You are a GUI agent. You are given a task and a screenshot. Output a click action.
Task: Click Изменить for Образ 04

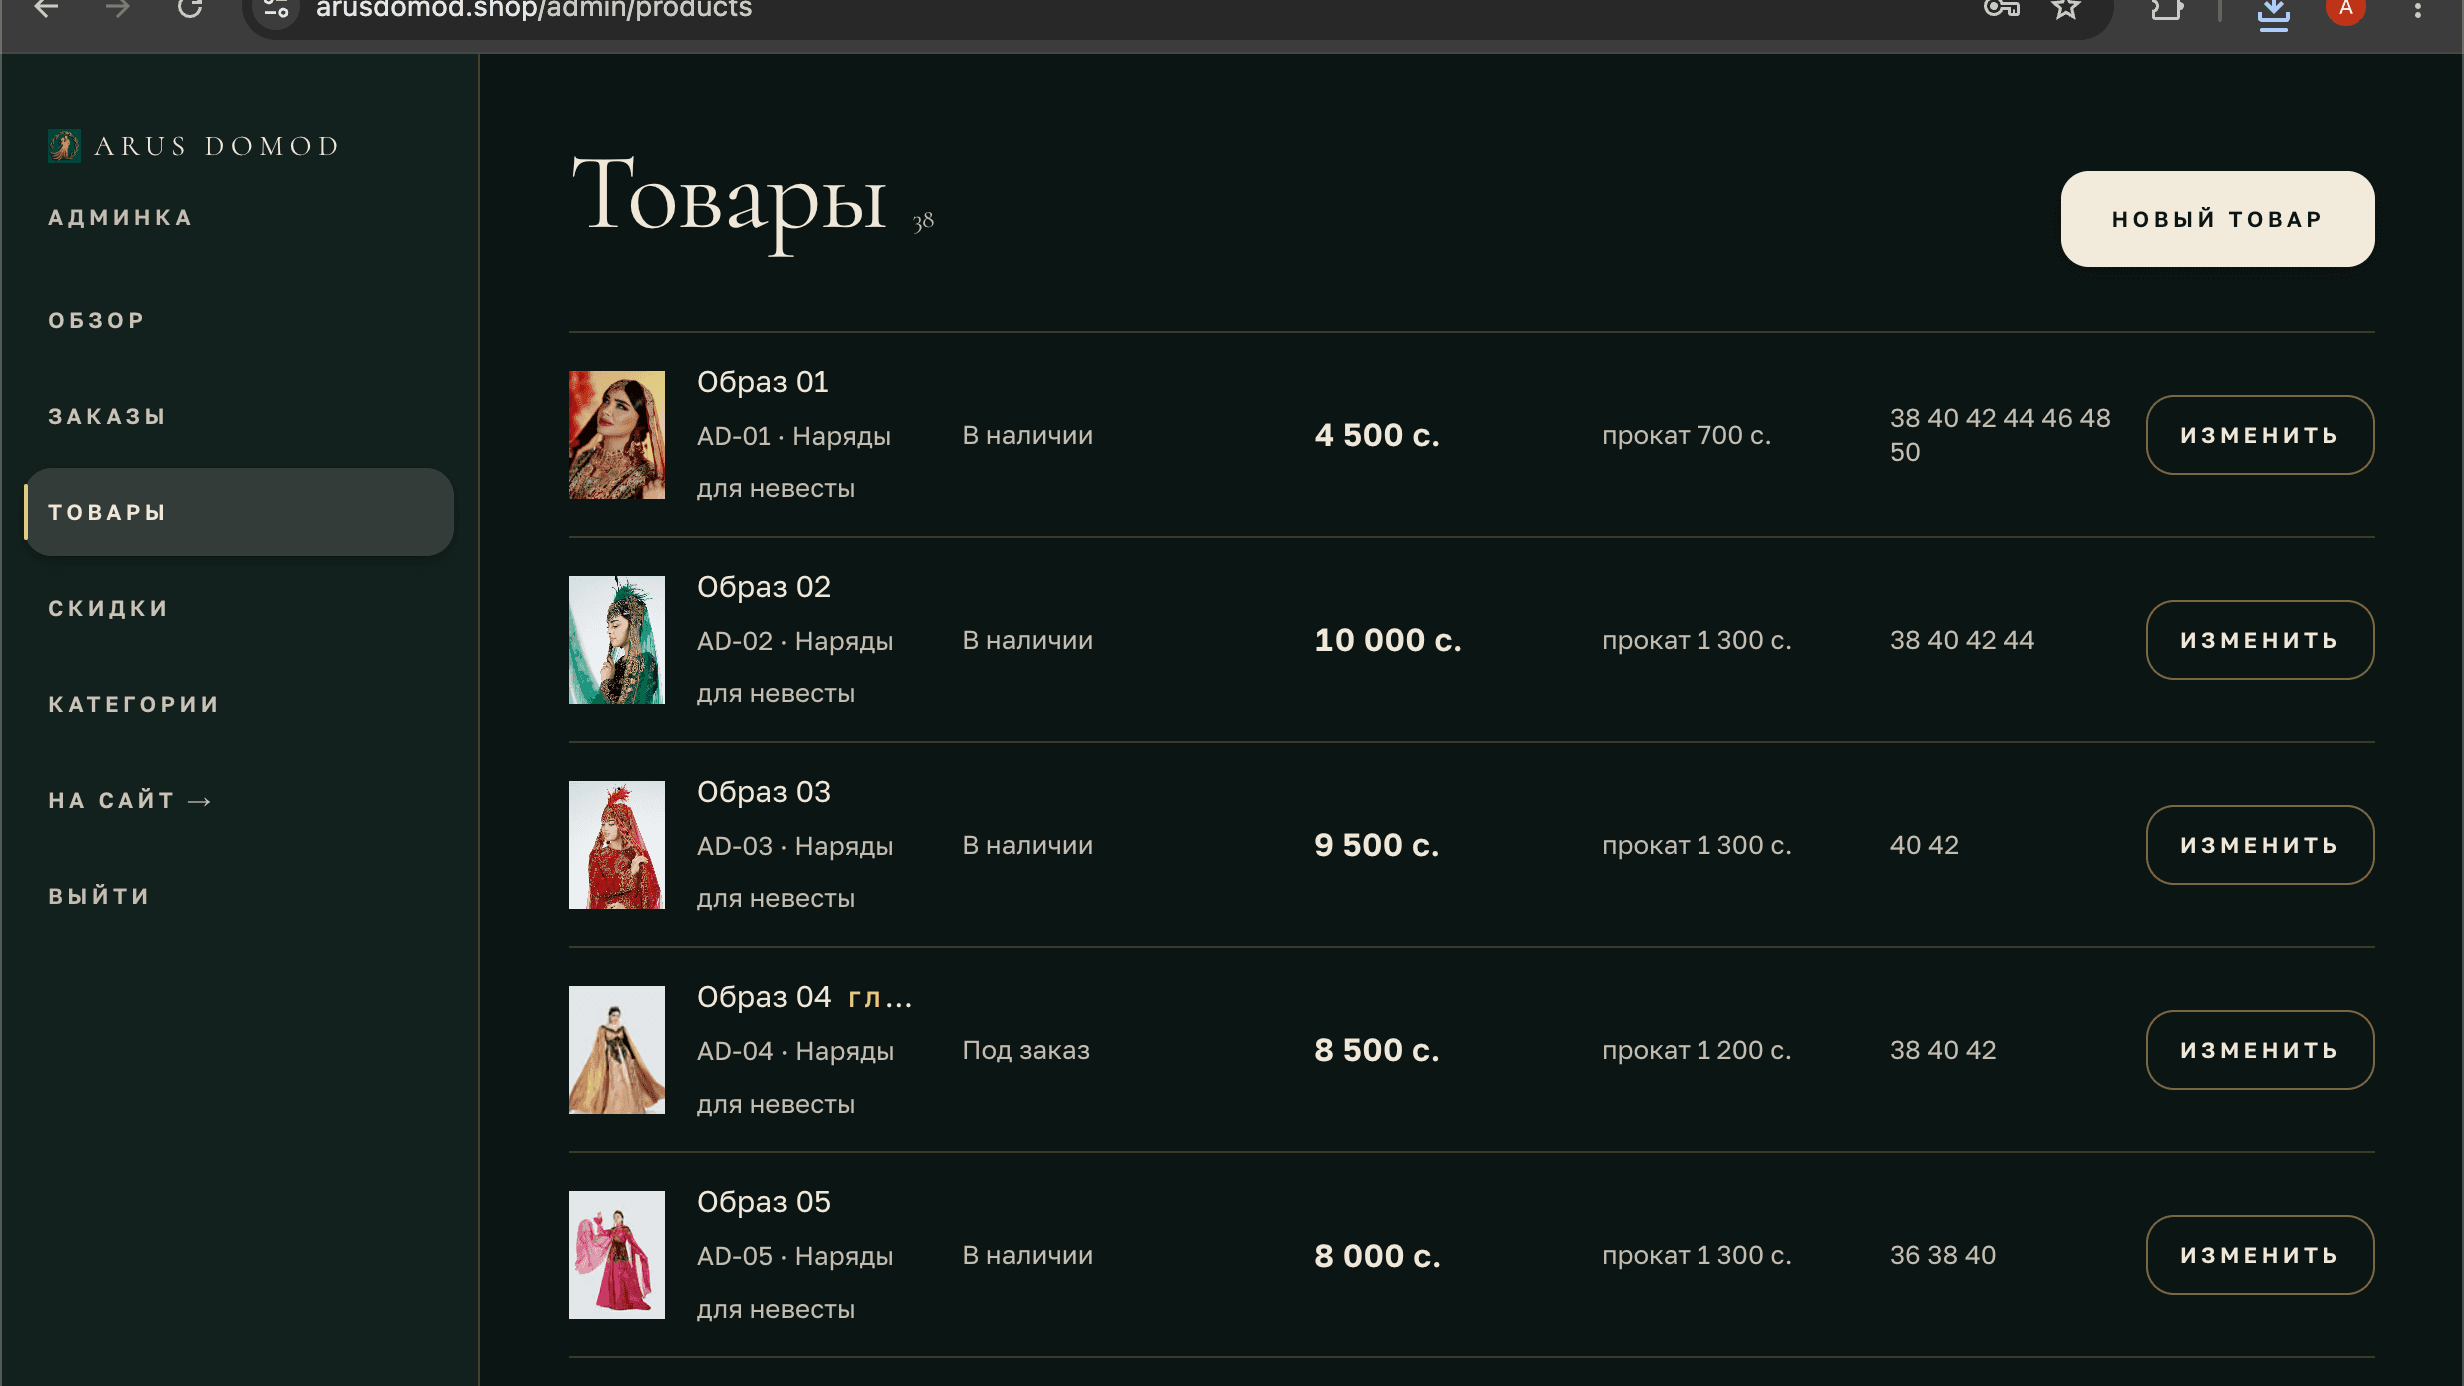click(2260, 1050)
